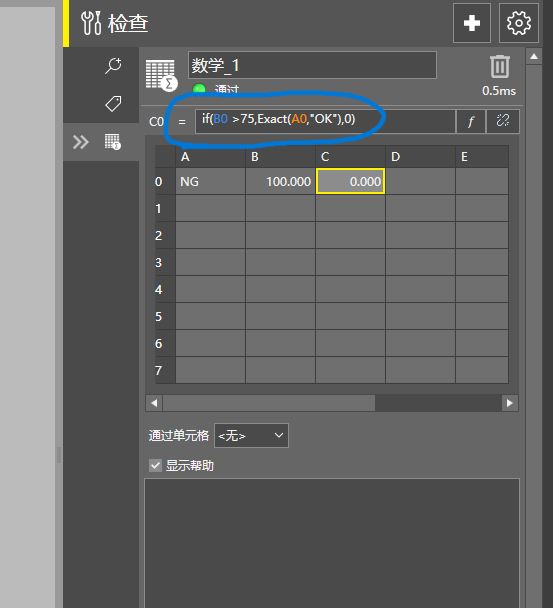Click the 0.5ms execution time label
This screenshot has width=553, height=608.
point(499,91)
